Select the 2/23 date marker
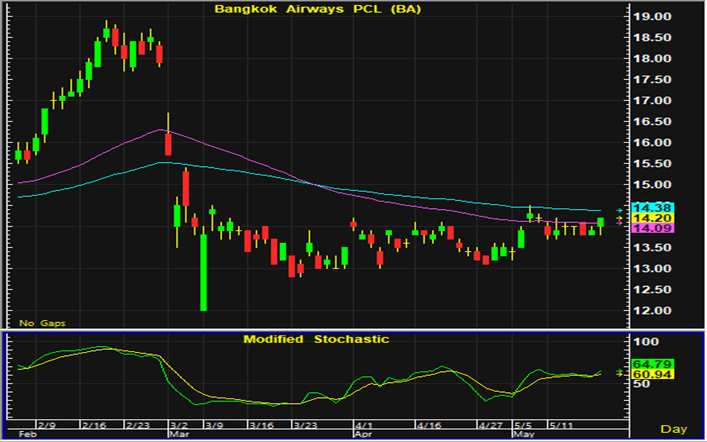707x442 pixels. 137,425
